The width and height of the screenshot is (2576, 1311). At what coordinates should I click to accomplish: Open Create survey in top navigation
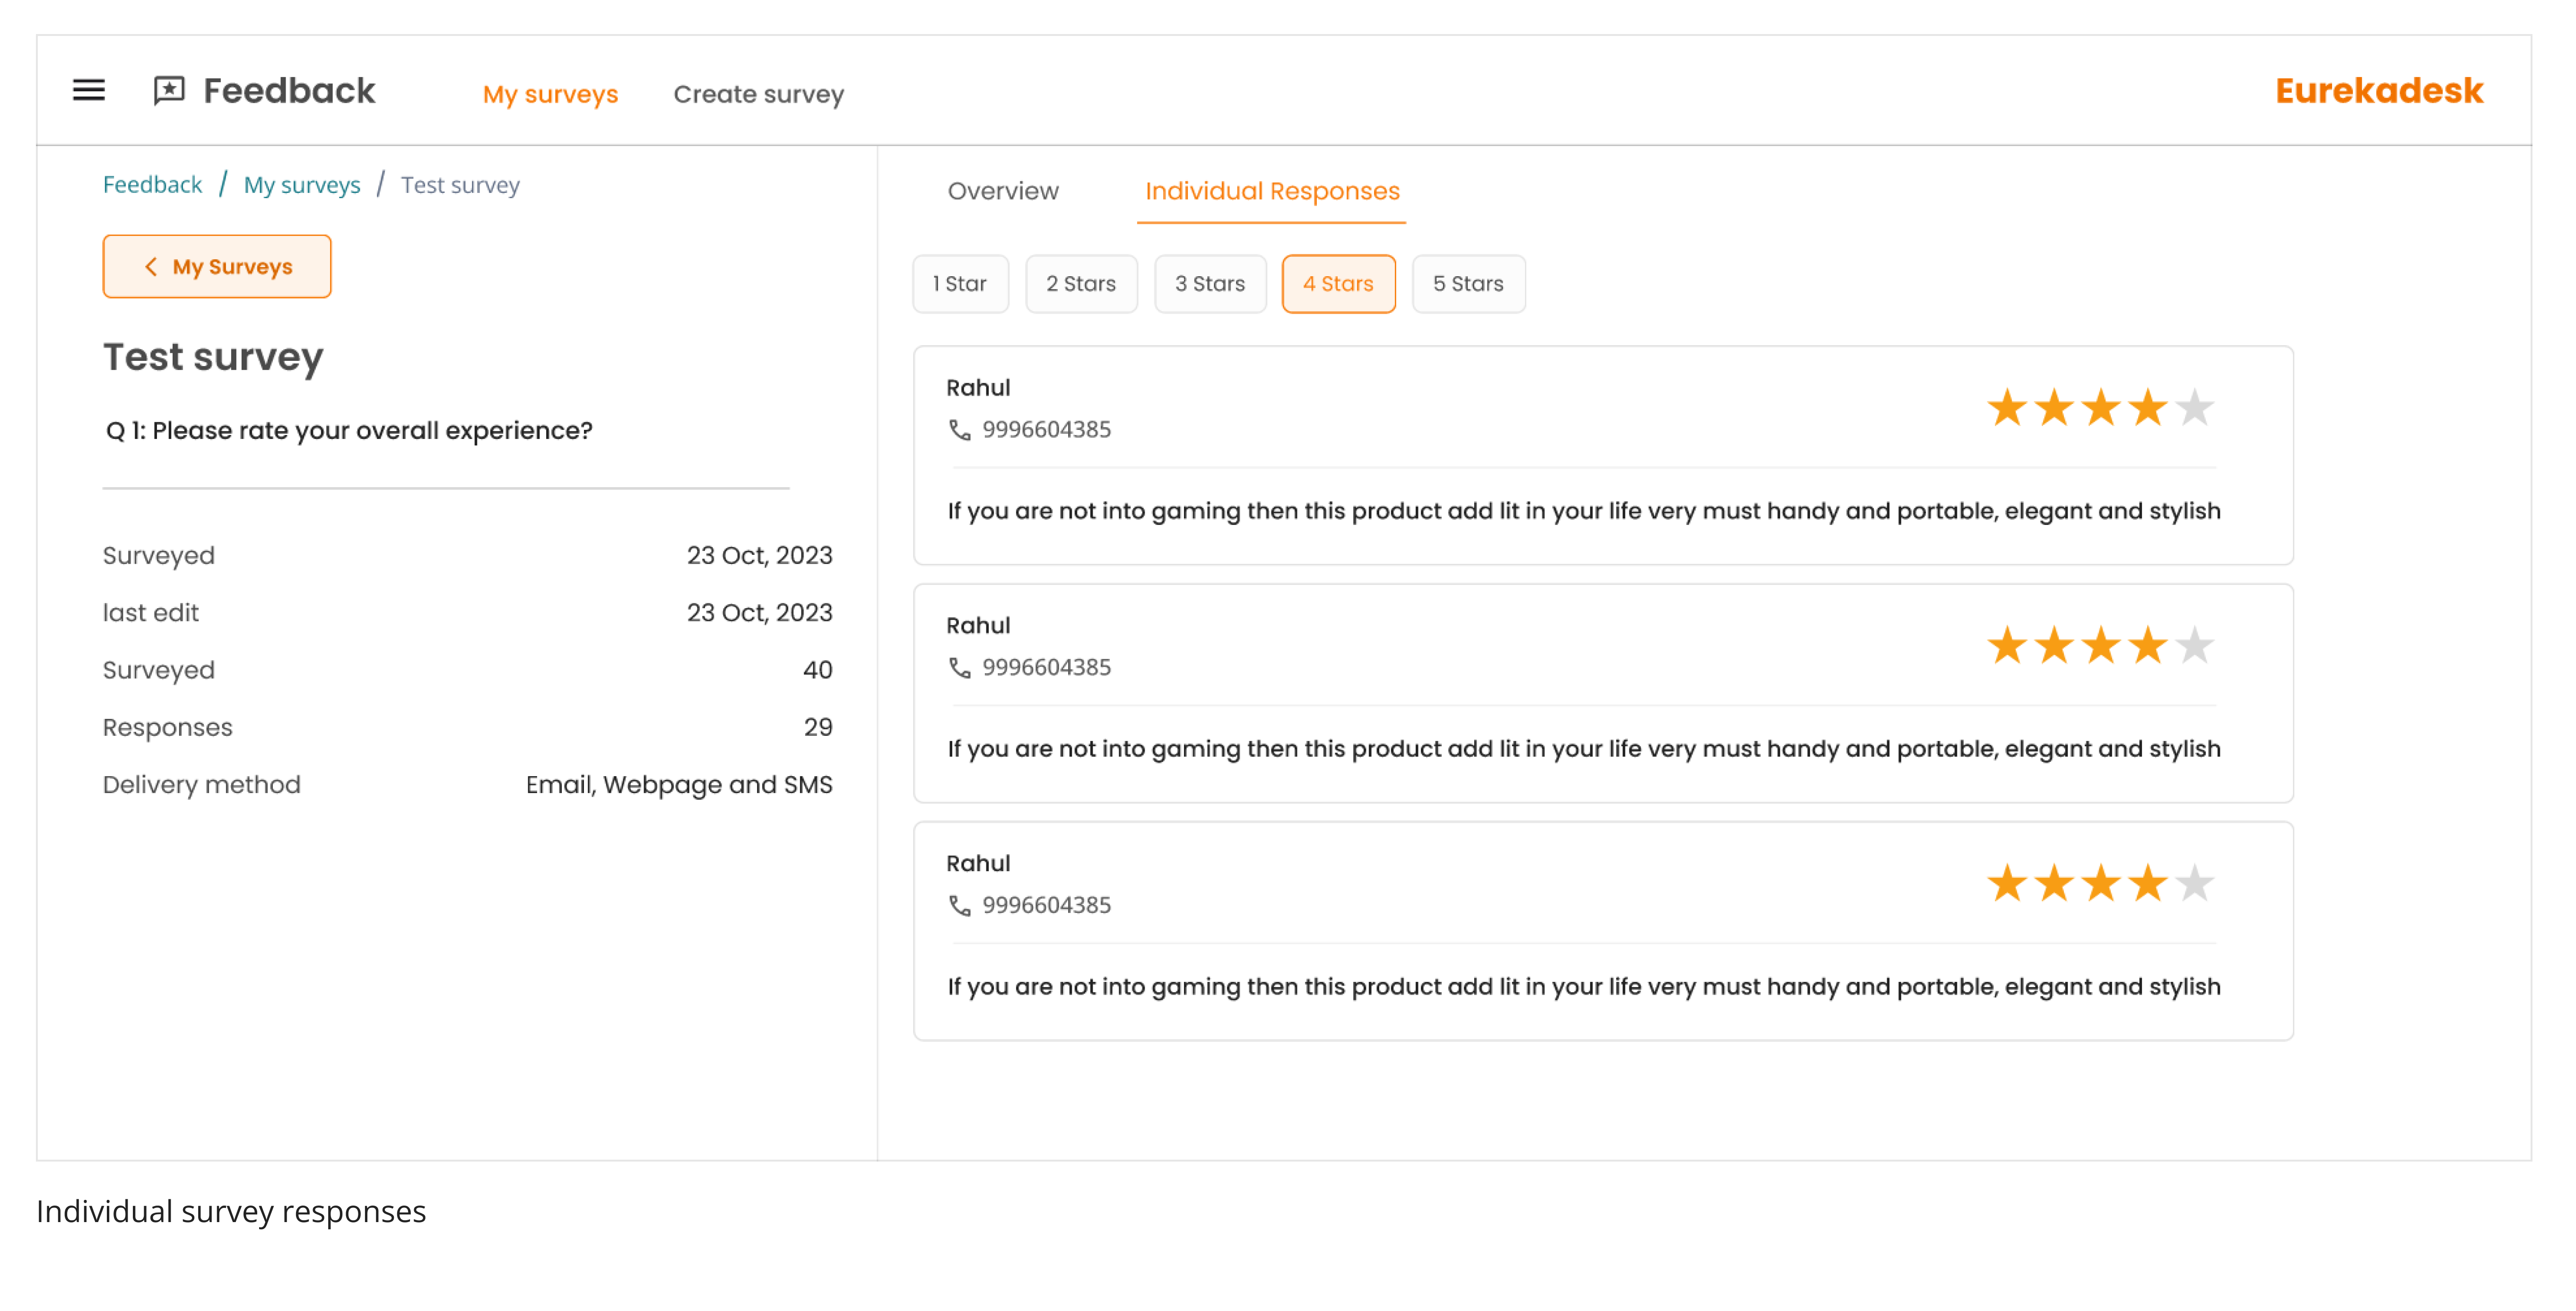point(758,94)
